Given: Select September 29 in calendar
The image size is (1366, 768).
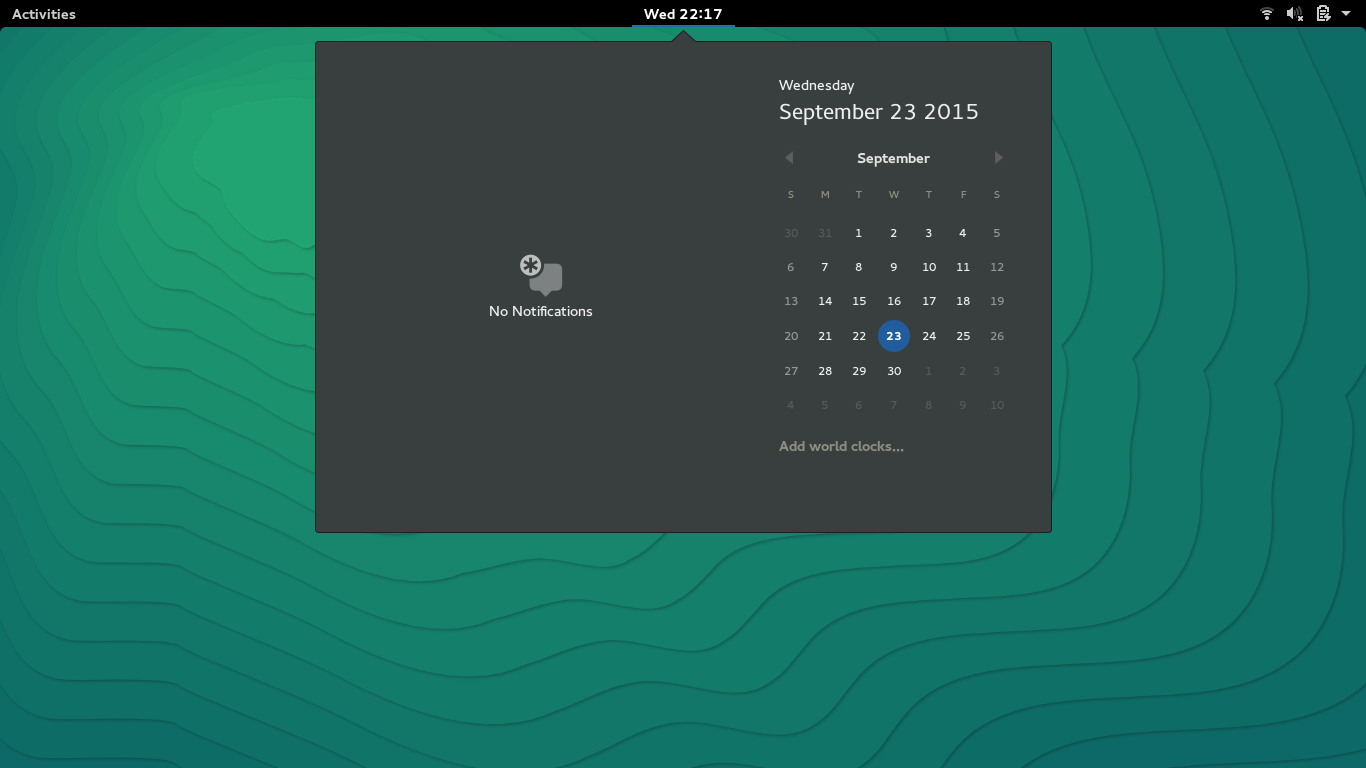Looking at the screenshot, I should (x=859, y=371).
